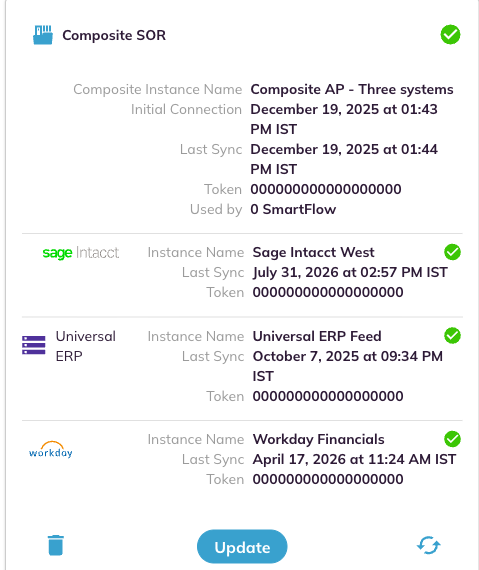The height and width of the screenshot is (570, 479).
Task: Click the Update button
Action: pyautogui.click(x=242, y=547)
